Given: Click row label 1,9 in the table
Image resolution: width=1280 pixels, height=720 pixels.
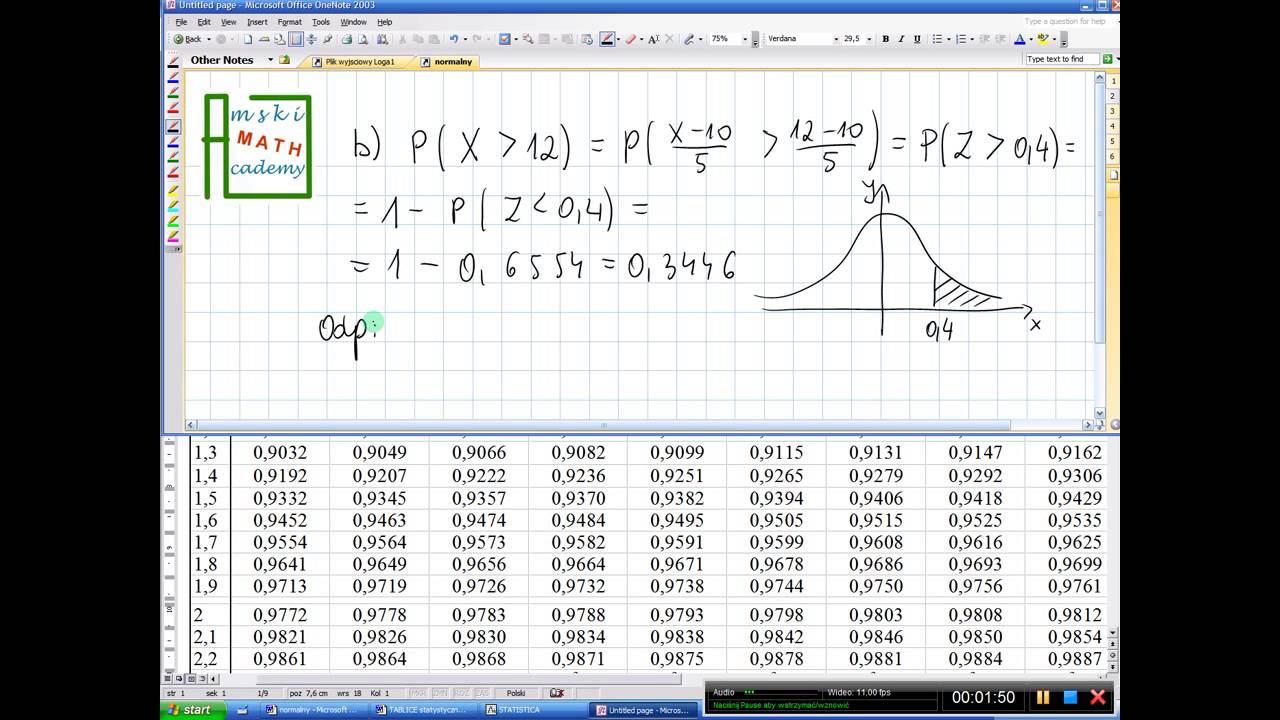Looking at the screenshot, I should (x=206, y=586).
